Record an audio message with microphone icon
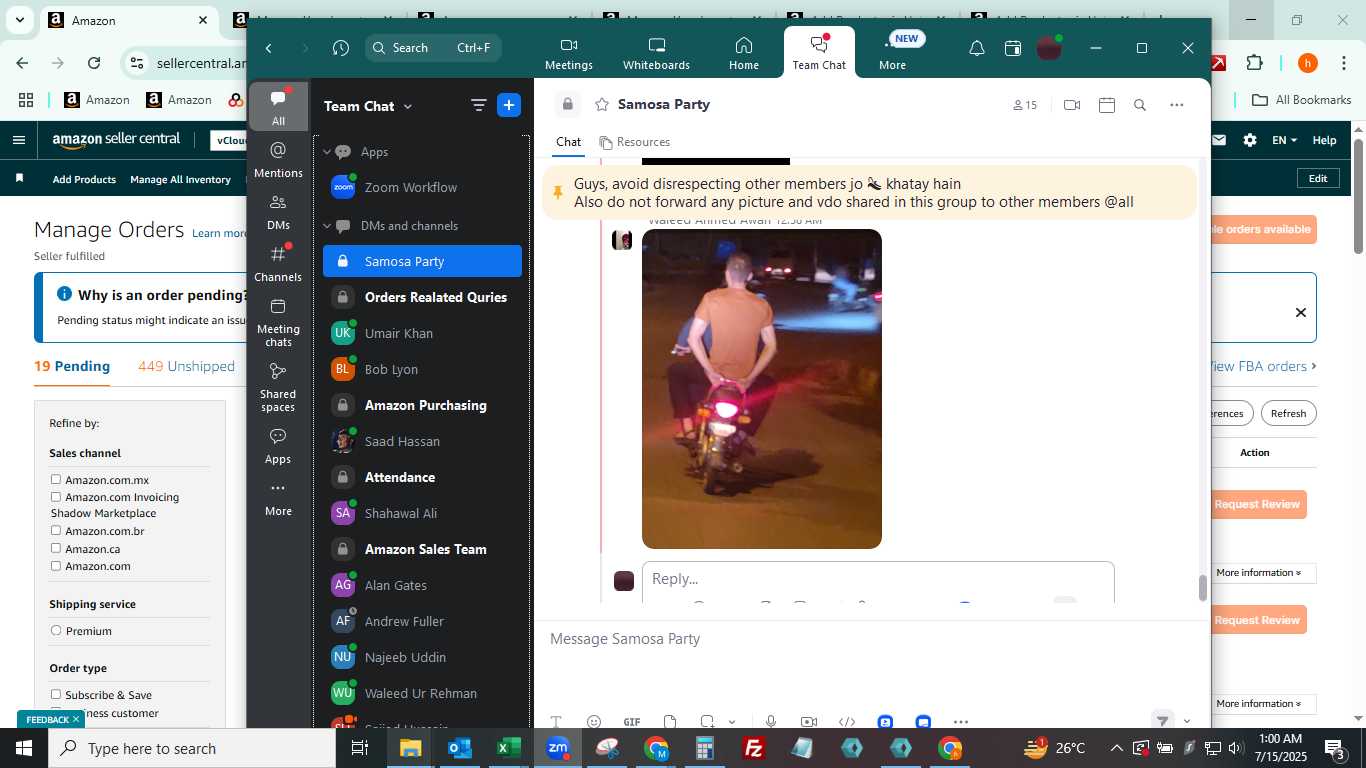Image resolution: width=1366 pixels, height=768 pixels. (x=771, y=722)
